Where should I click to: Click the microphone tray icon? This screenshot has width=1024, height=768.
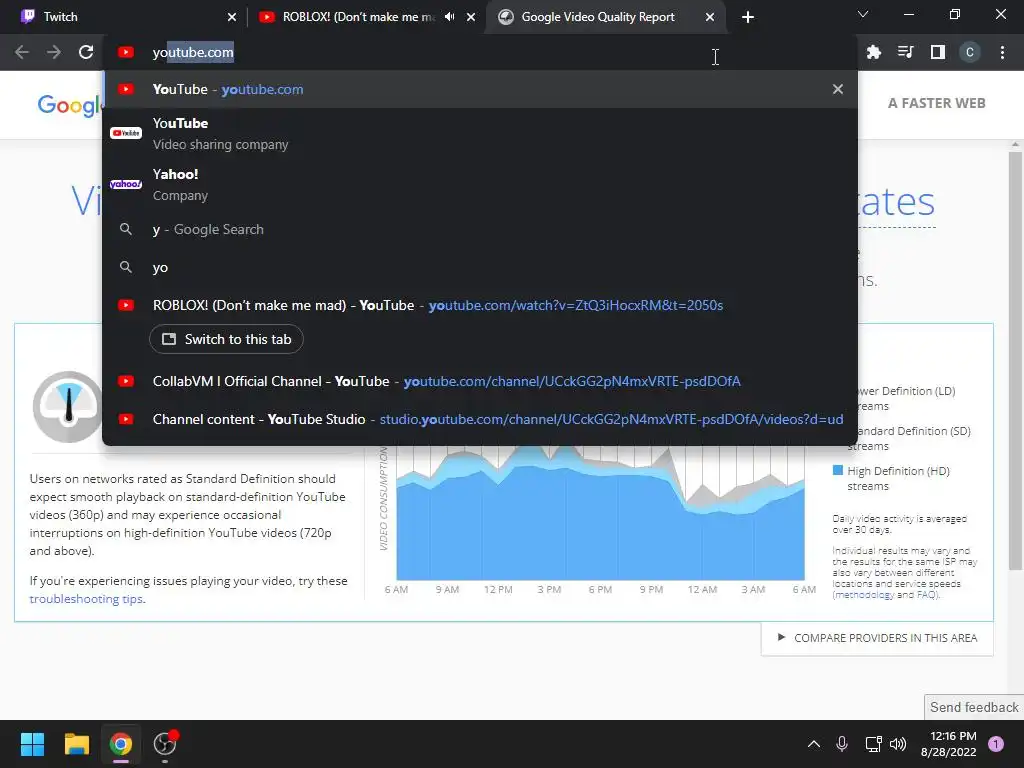(x=842, y=744)
